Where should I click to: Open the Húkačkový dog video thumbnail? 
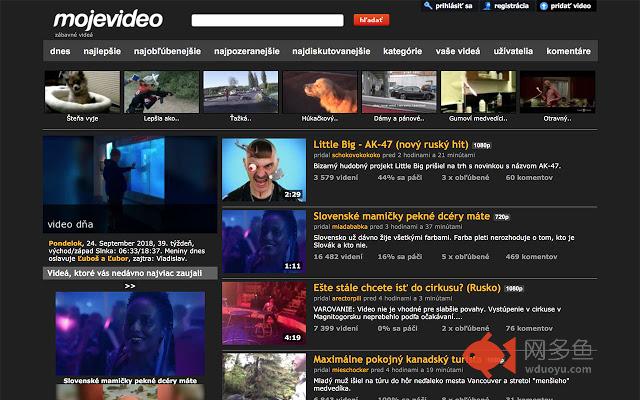pyautogui.click(x=320, y=92)
